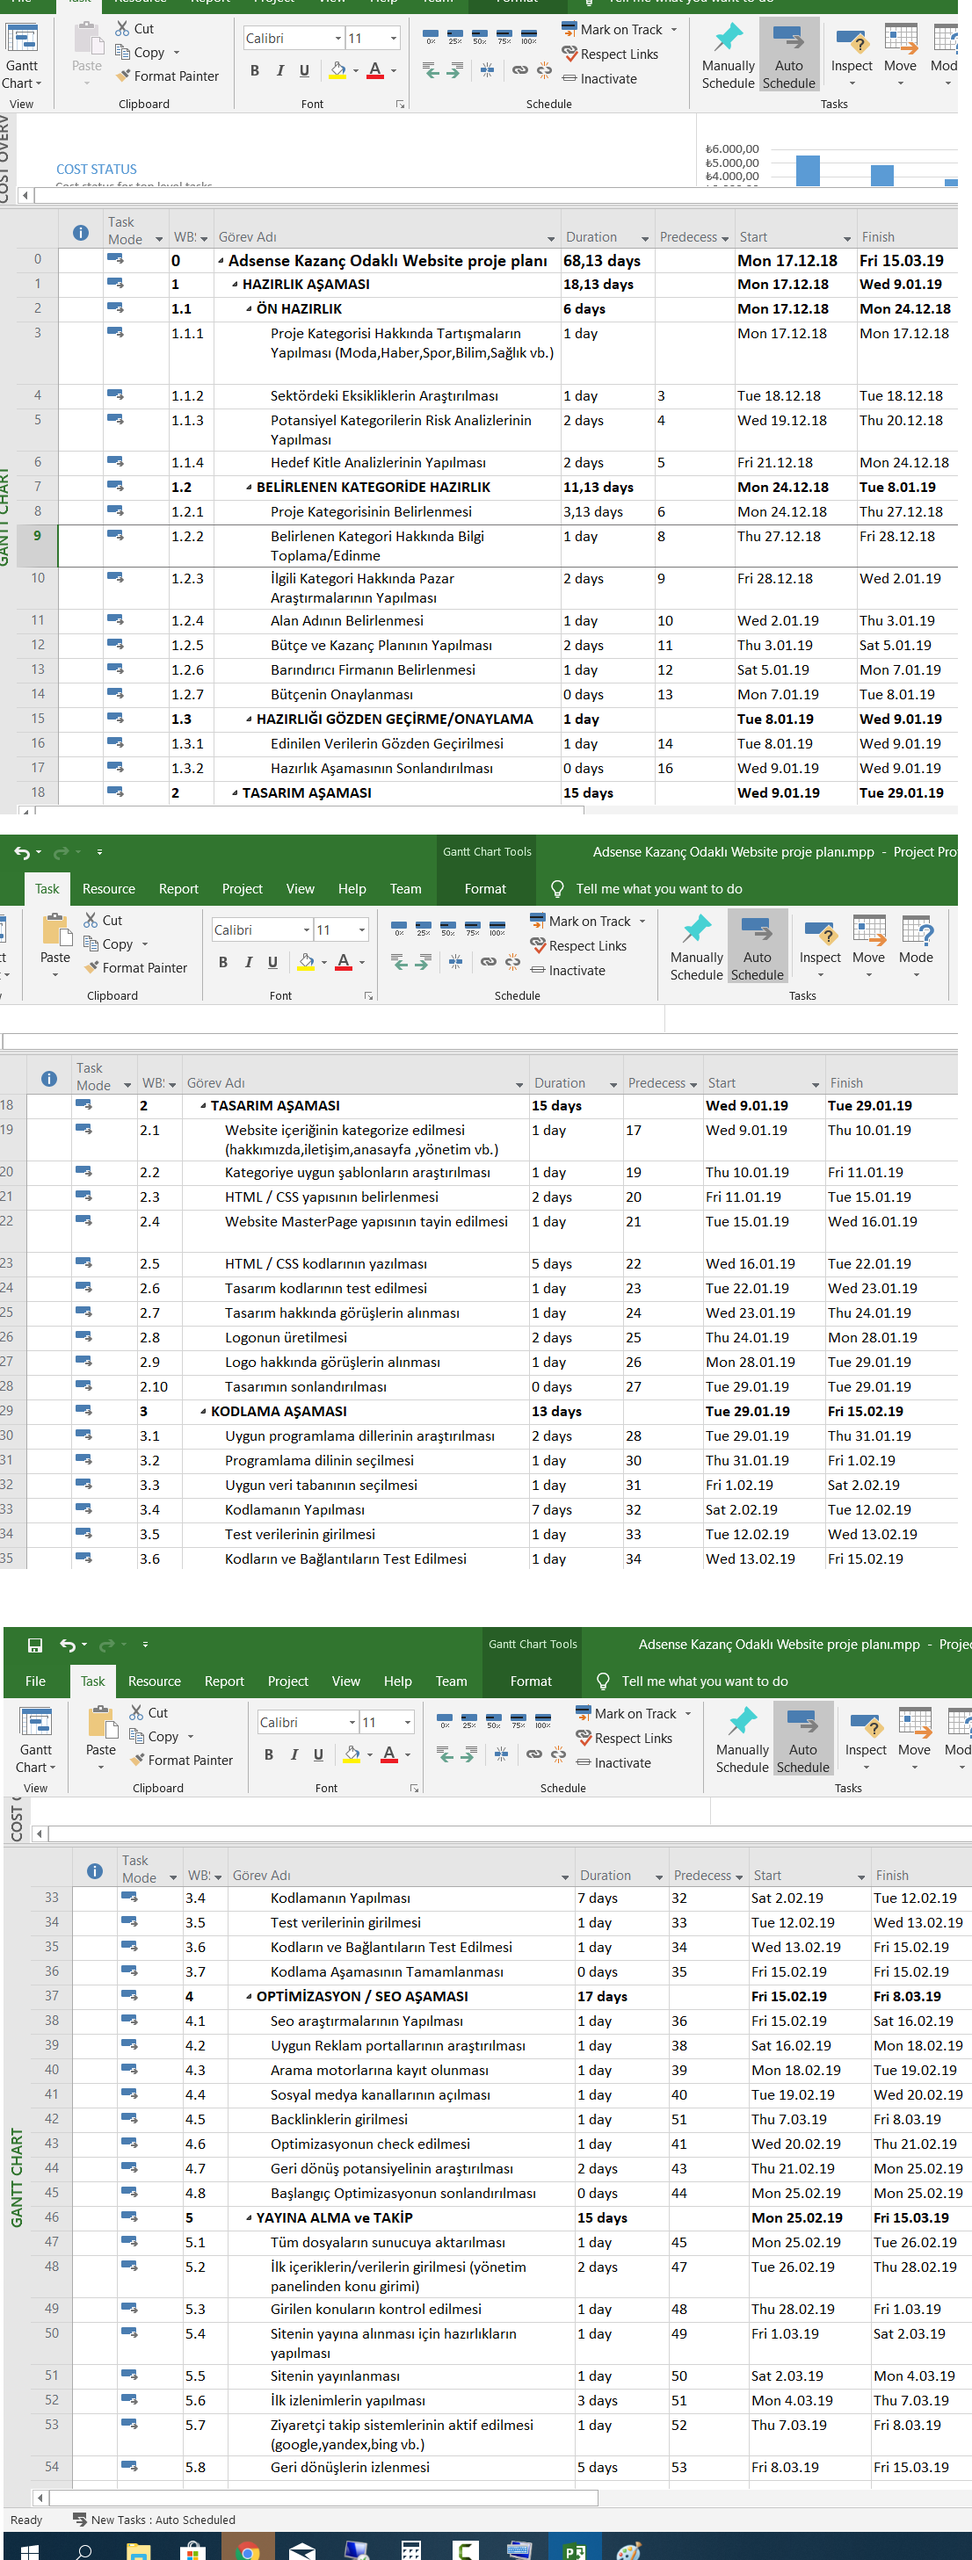Open the File tab in the bottom screenshot

click(x=36, y=1681)
